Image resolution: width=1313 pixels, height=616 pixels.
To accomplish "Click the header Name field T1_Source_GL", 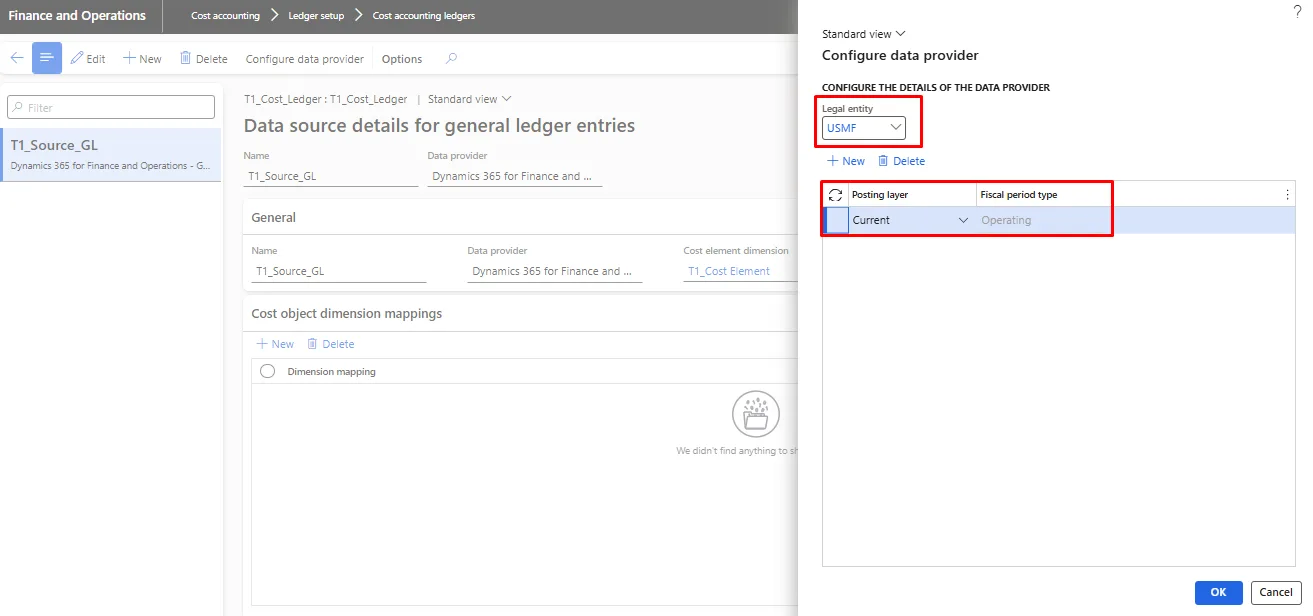I will [x=331, y=176].
